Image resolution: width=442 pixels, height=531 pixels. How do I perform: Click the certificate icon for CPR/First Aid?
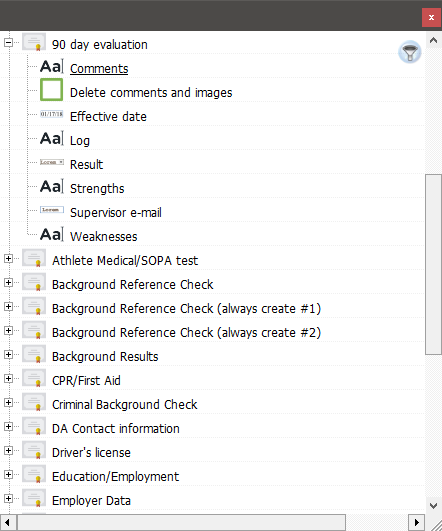point(34,378)
